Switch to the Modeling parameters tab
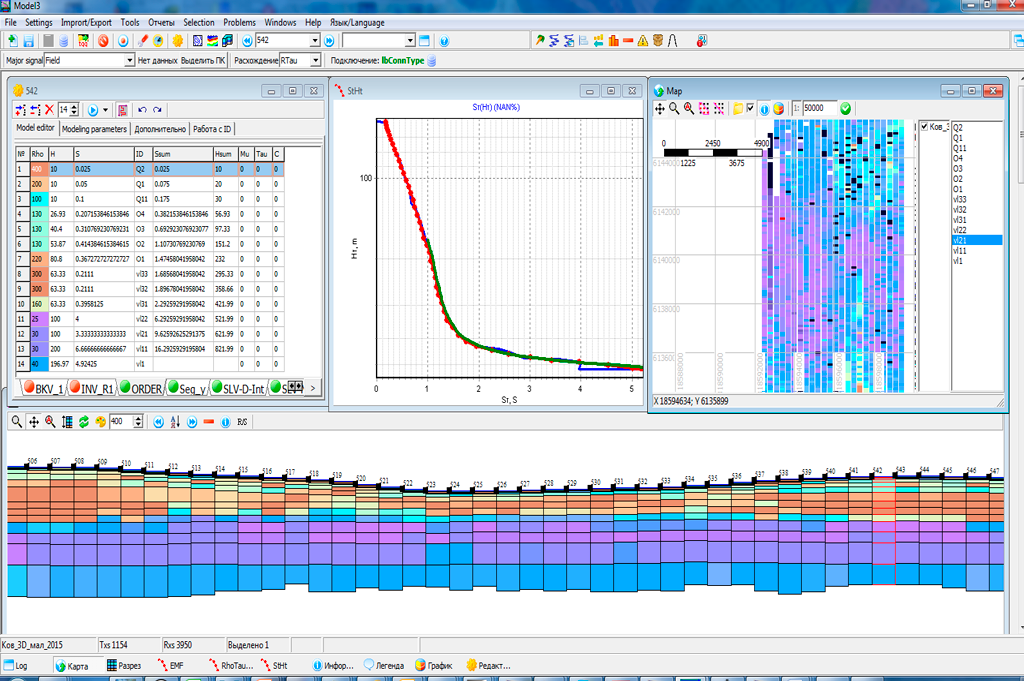Screen dimensions: 1024x681 click(94, 129)
